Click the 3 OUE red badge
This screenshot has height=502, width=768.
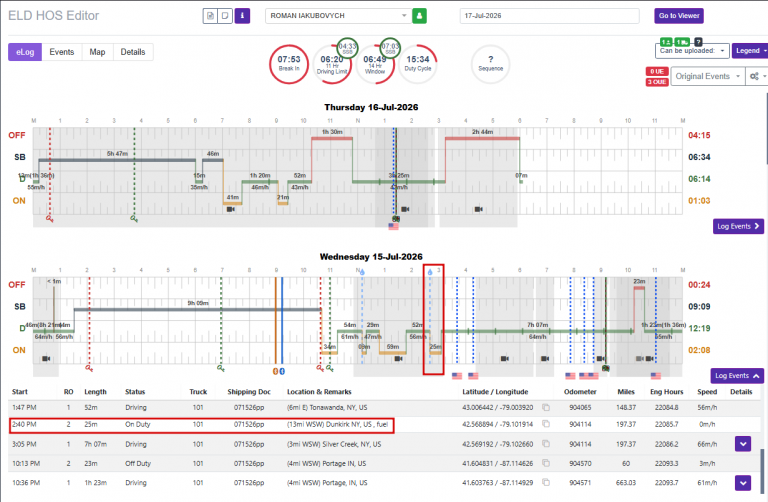click(x=657, y=82)
